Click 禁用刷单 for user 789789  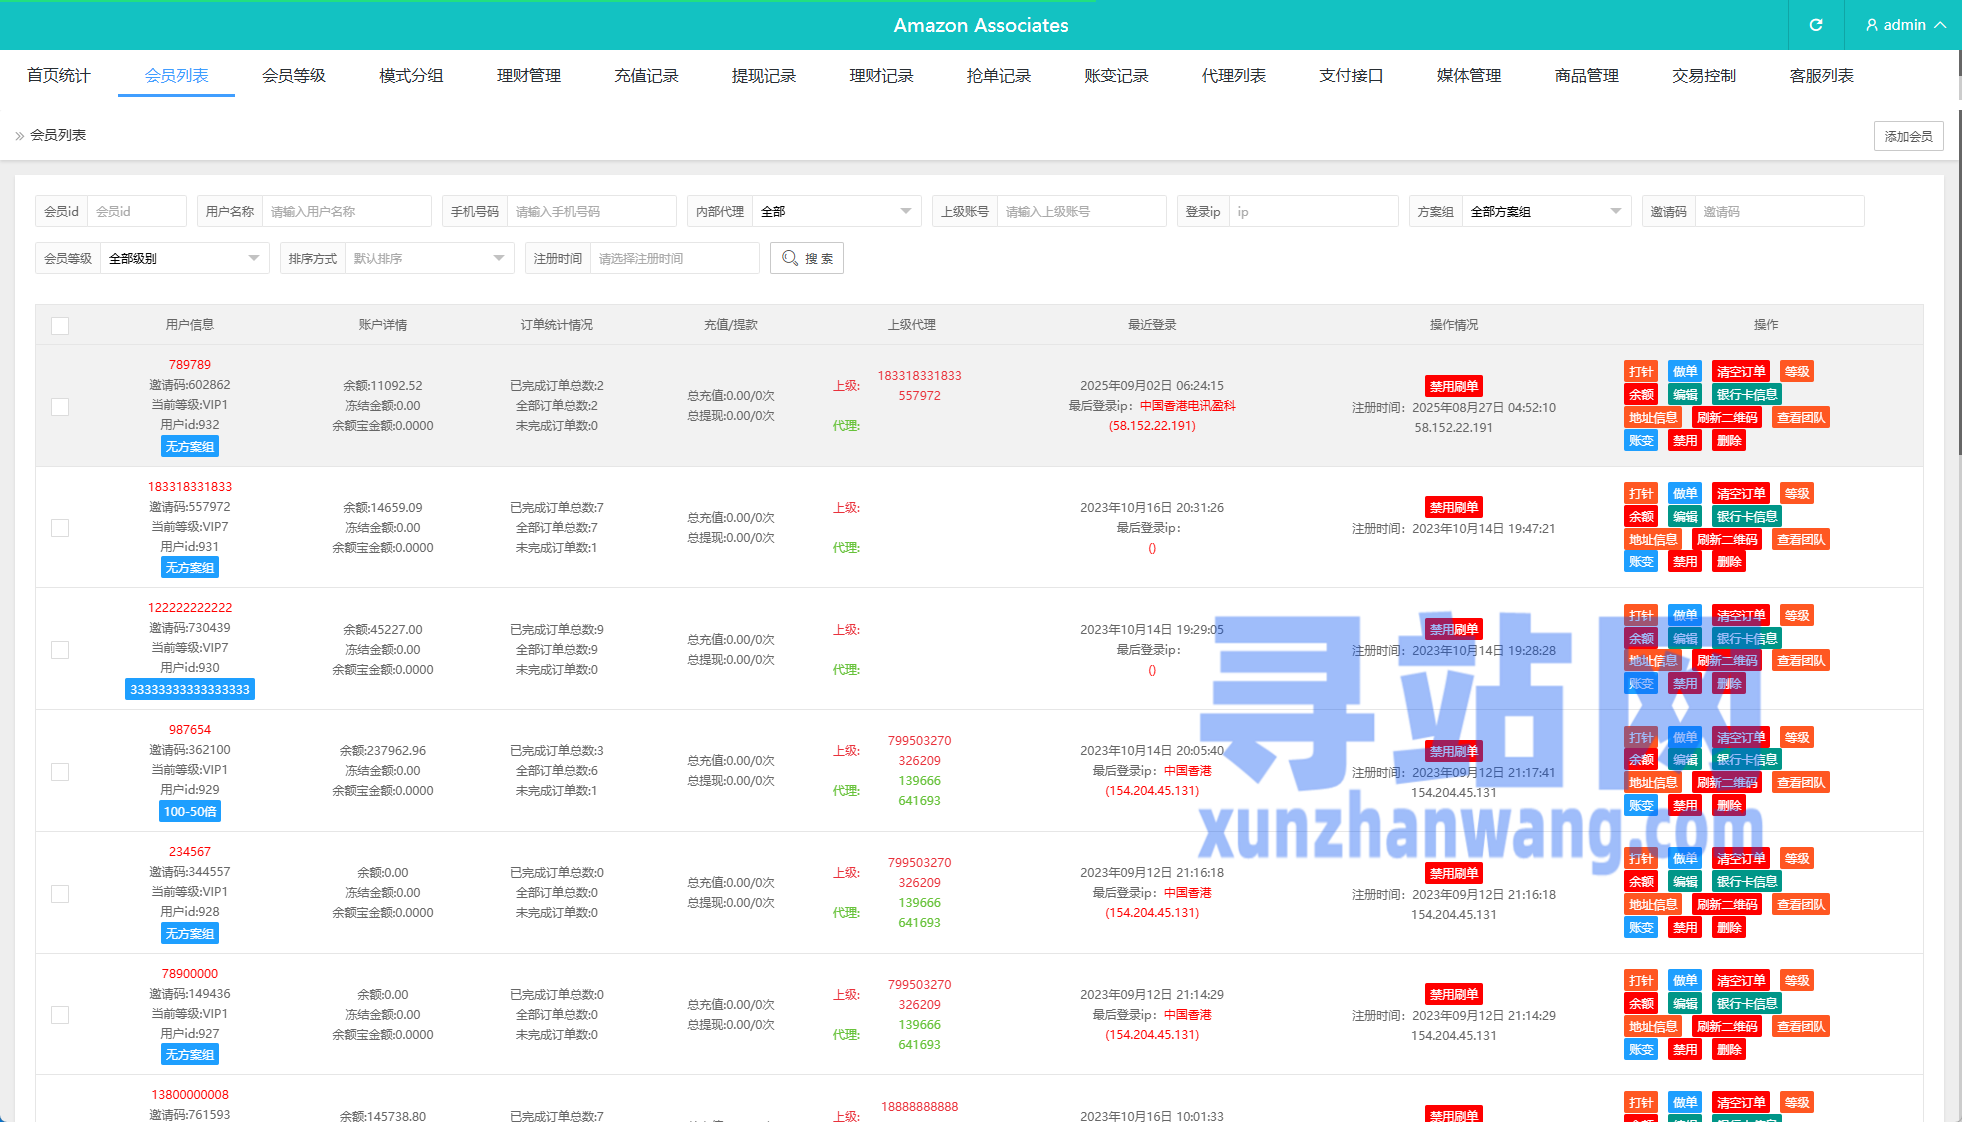click(x=1454, y=386)
